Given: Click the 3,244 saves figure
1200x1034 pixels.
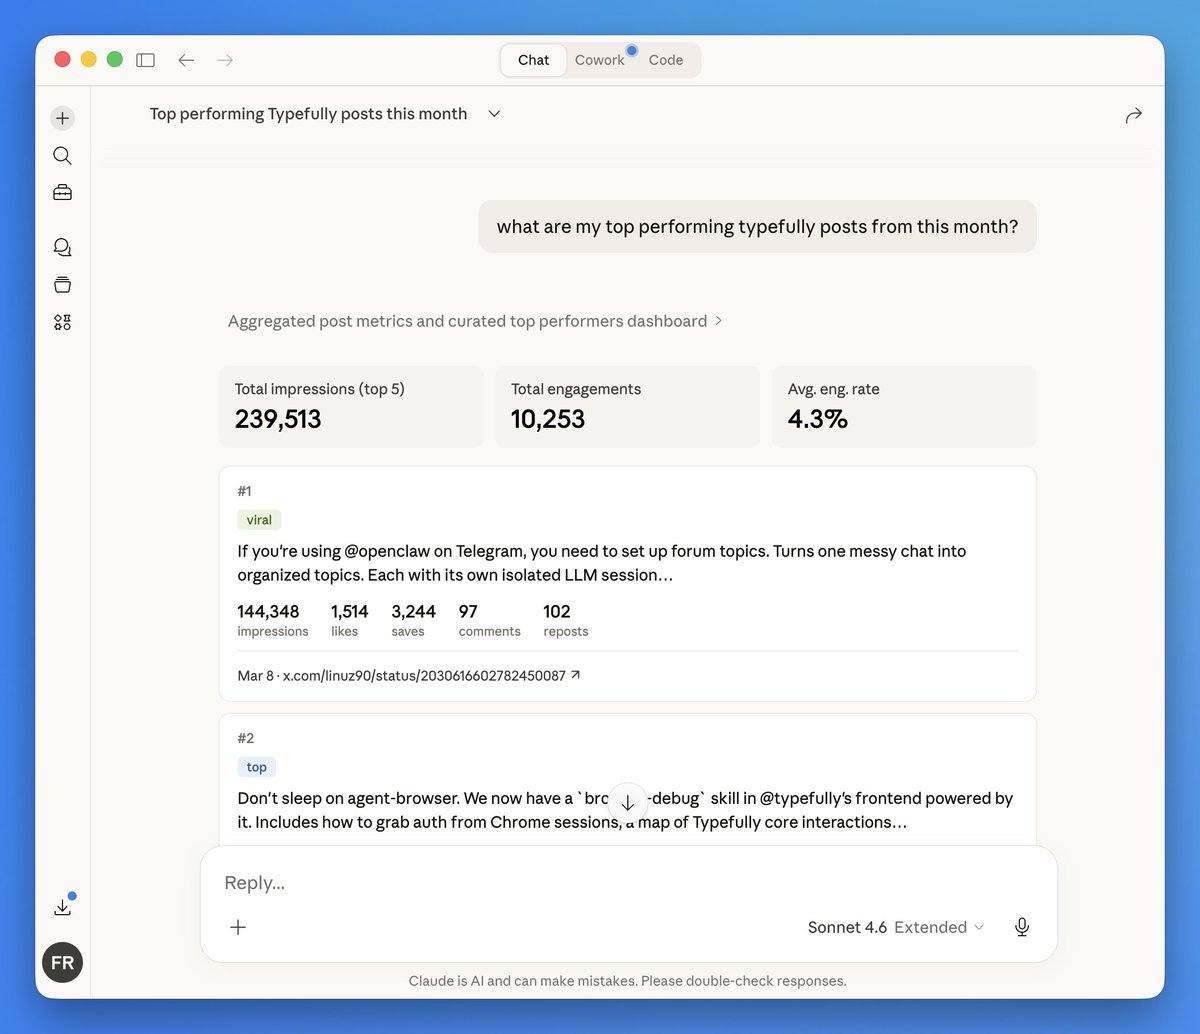Looking at the screenshot, I should click(414, 611).
